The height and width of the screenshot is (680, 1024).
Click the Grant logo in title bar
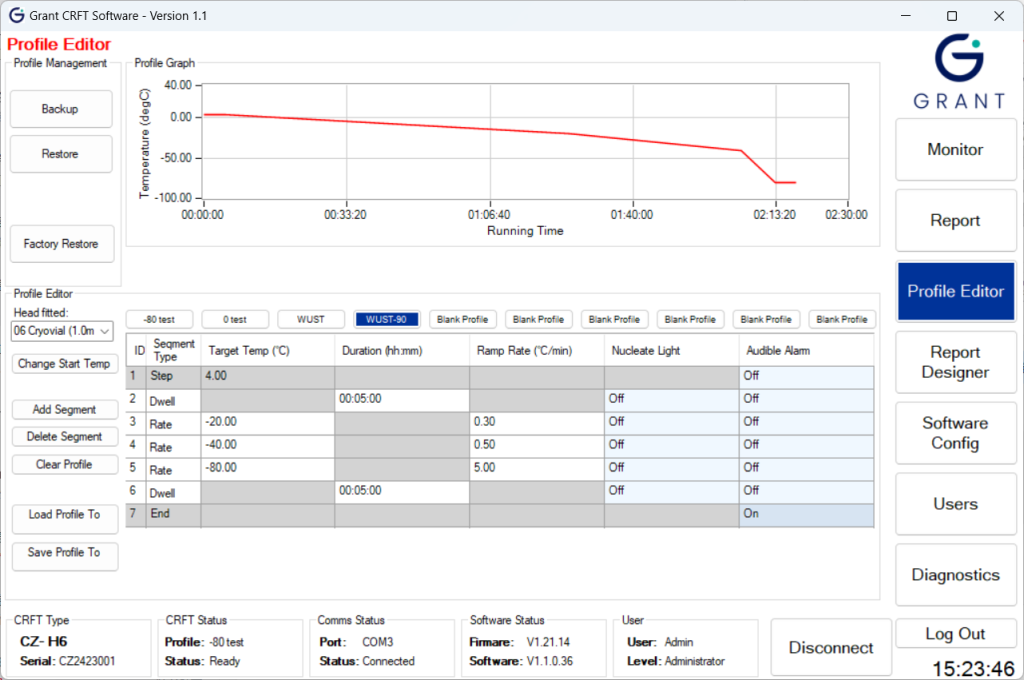16,16
